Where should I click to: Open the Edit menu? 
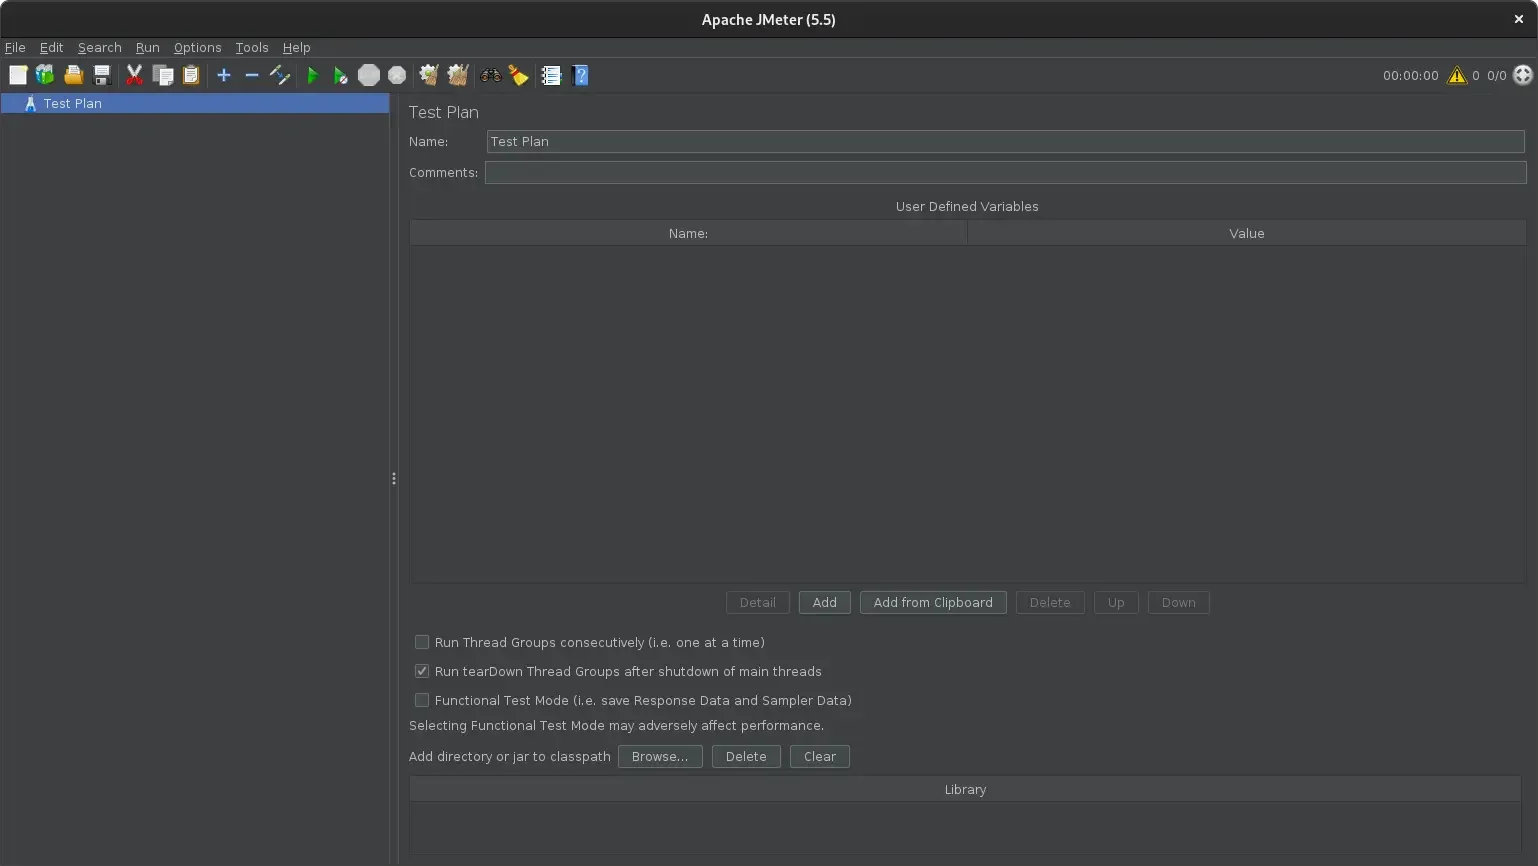(x=51, y=47)
